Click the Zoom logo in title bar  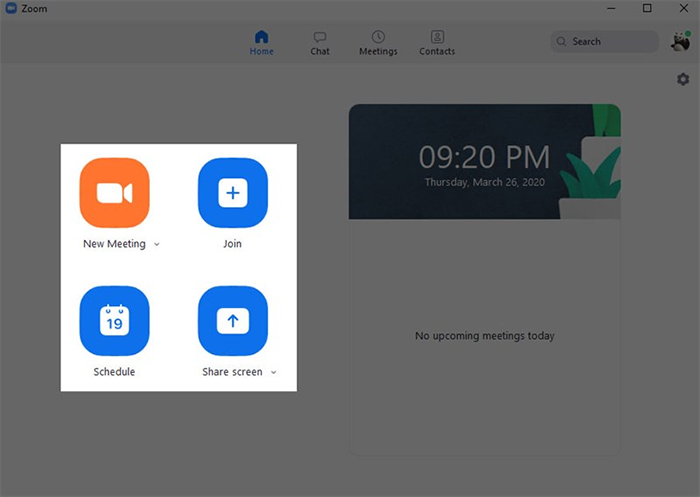pos(11,8)
